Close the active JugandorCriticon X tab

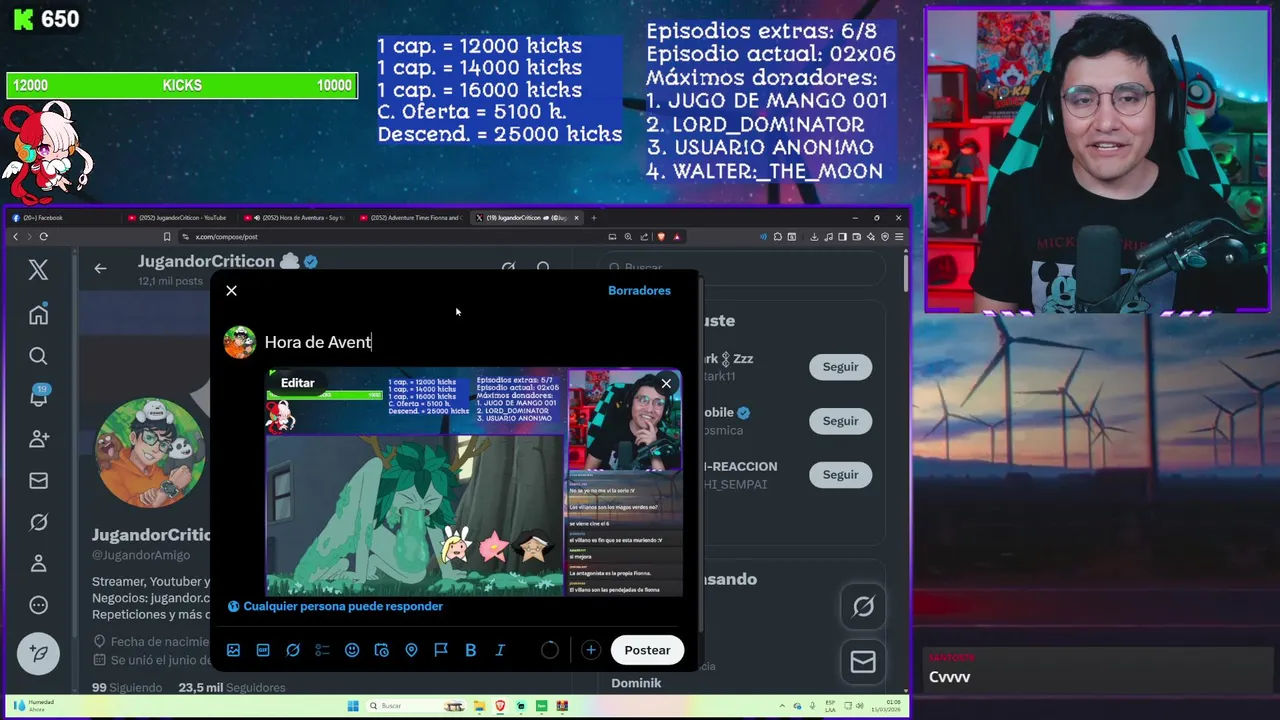tap(576, 217)
